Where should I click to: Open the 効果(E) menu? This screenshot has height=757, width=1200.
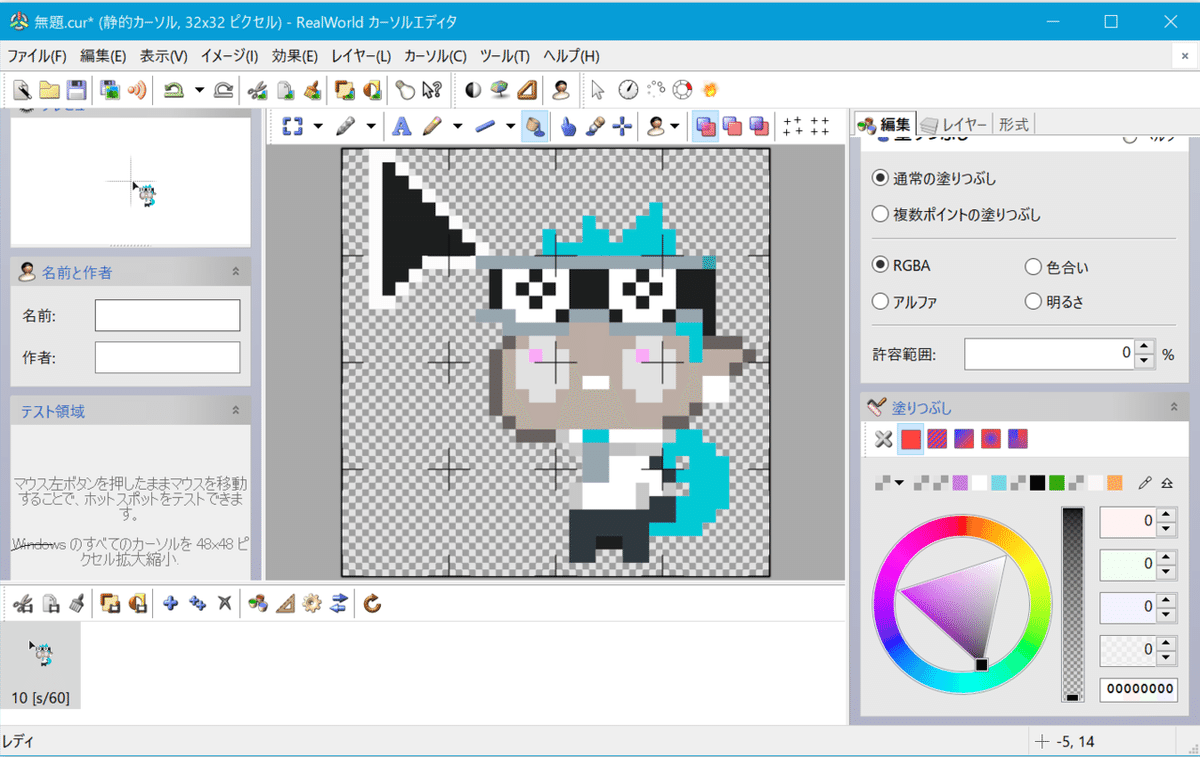point(294,56)
